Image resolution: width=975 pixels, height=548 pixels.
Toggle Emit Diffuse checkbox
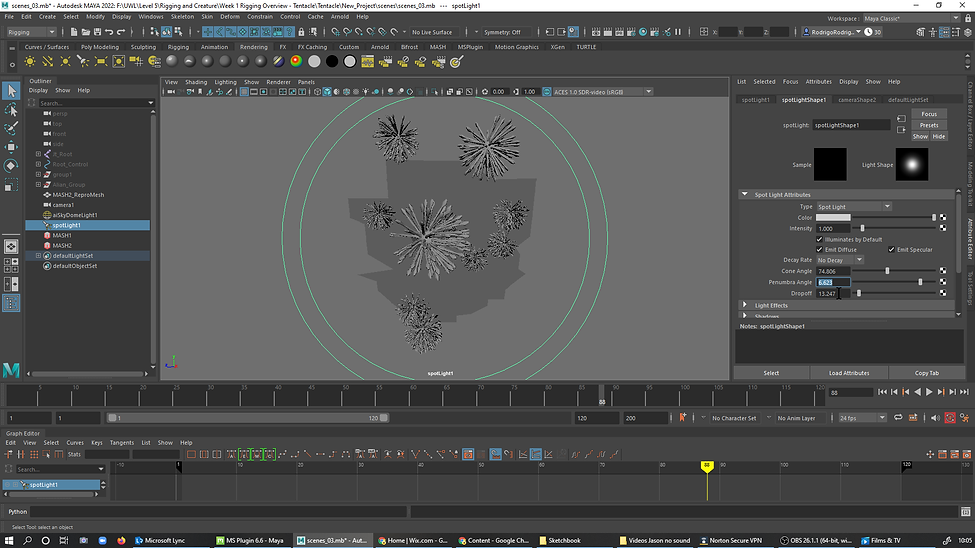coord(819,249)
